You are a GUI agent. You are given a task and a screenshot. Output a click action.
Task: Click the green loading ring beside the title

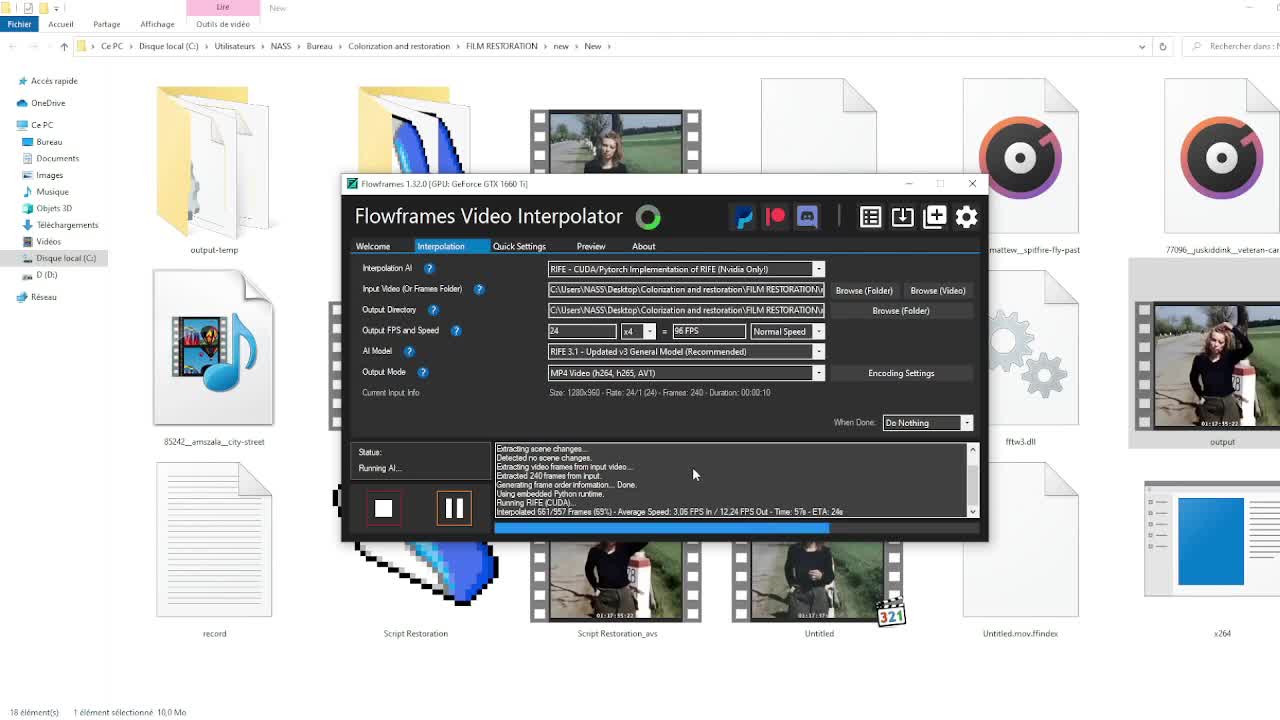pyautogui.click(x=648, y=217)
